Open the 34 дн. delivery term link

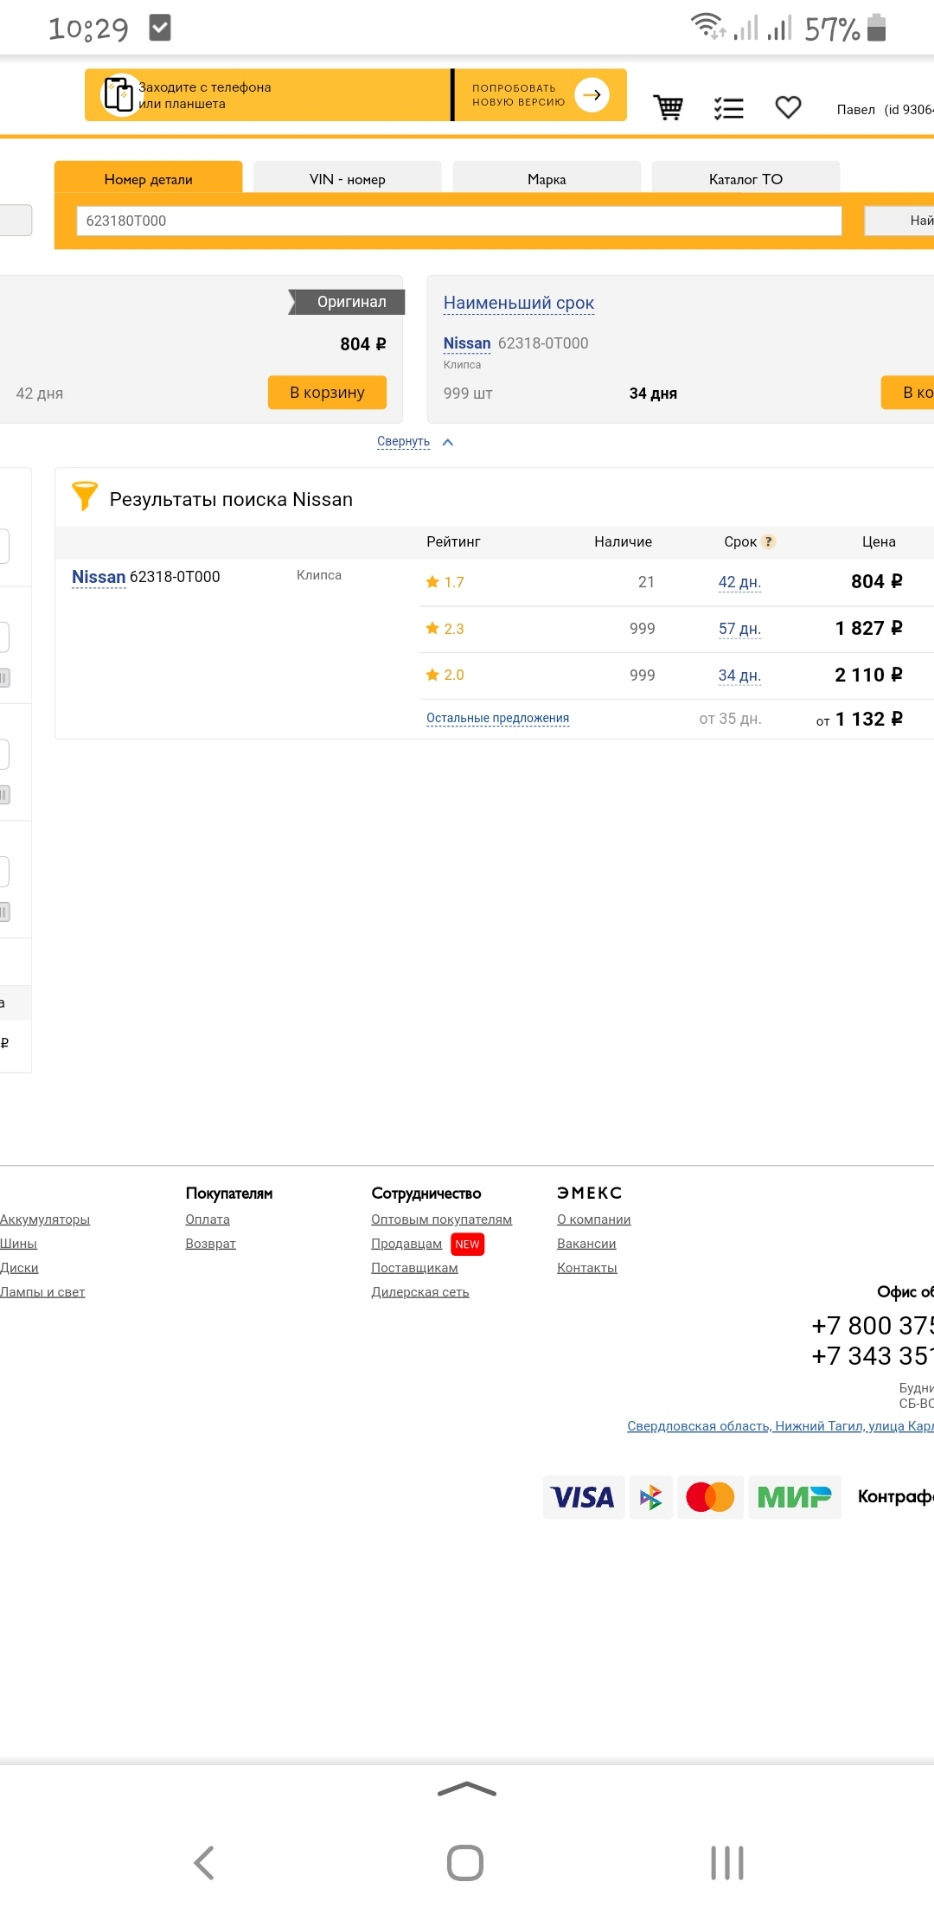tap(740, 675)
